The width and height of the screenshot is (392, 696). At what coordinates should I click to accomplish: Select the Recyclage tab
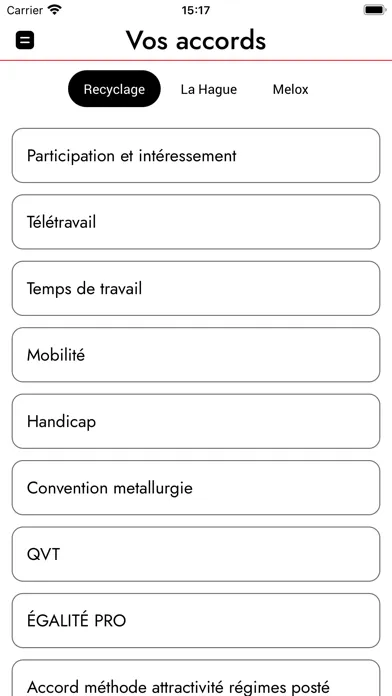(114, 89)
